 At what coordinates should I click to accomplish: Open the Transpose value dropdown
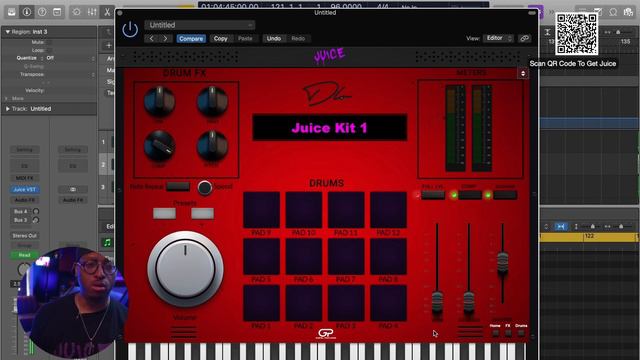(69, 74)
